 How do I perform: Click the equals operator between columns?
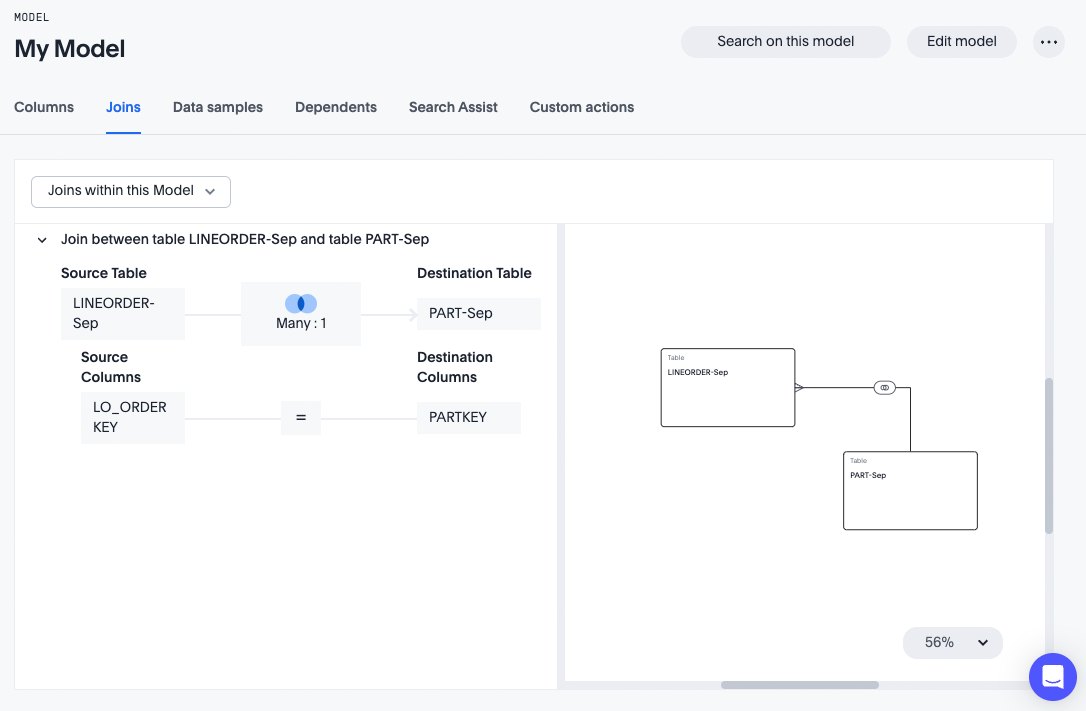301,418
